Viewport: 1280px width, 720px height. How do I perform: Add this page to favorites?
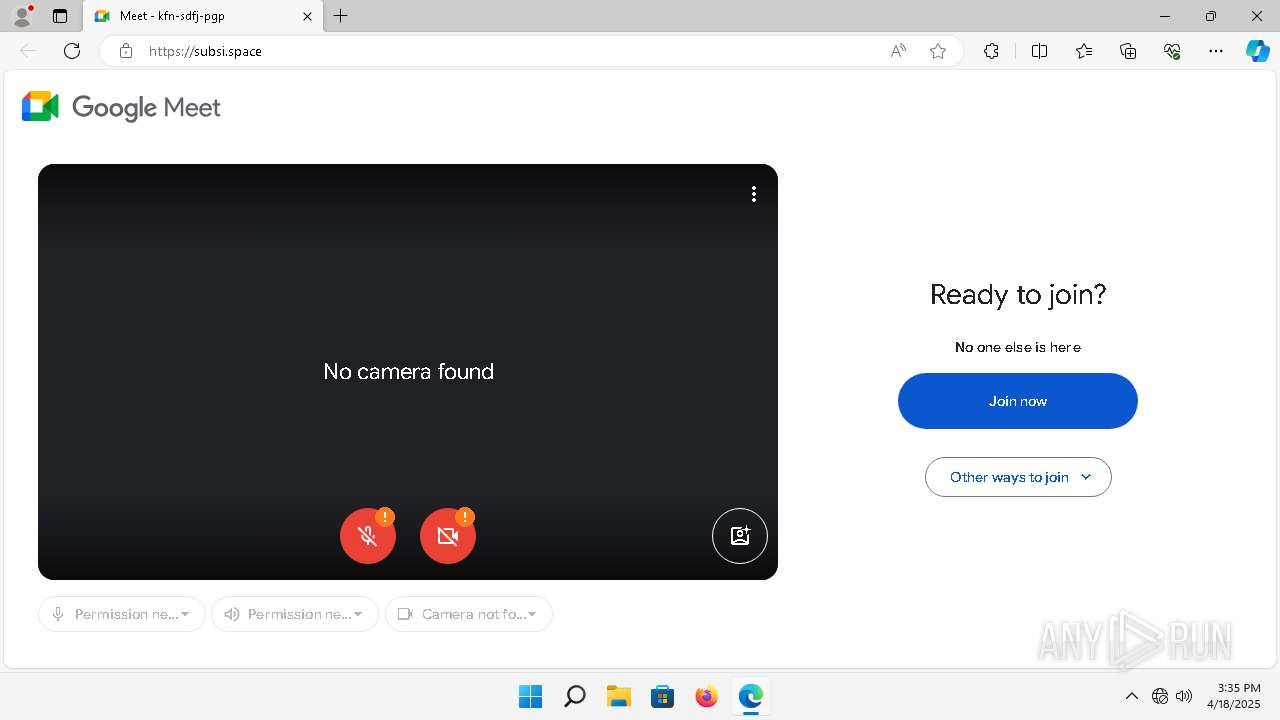click(938, 51)
